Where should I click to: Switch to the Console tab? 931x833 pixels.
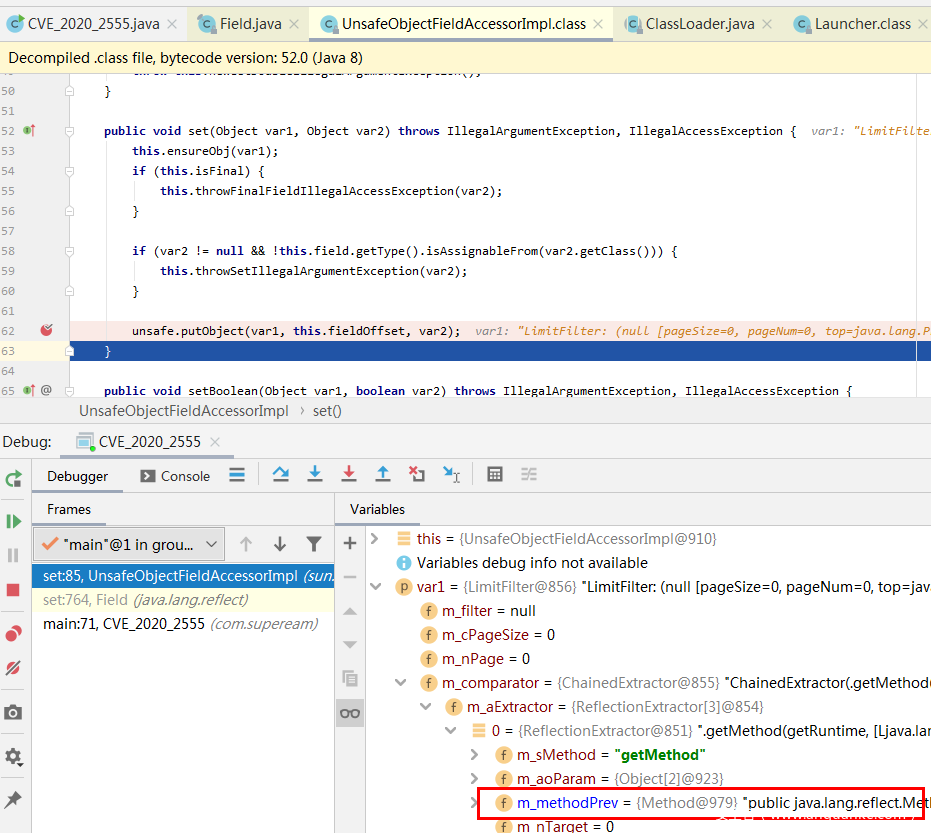[x=175, y=476]
